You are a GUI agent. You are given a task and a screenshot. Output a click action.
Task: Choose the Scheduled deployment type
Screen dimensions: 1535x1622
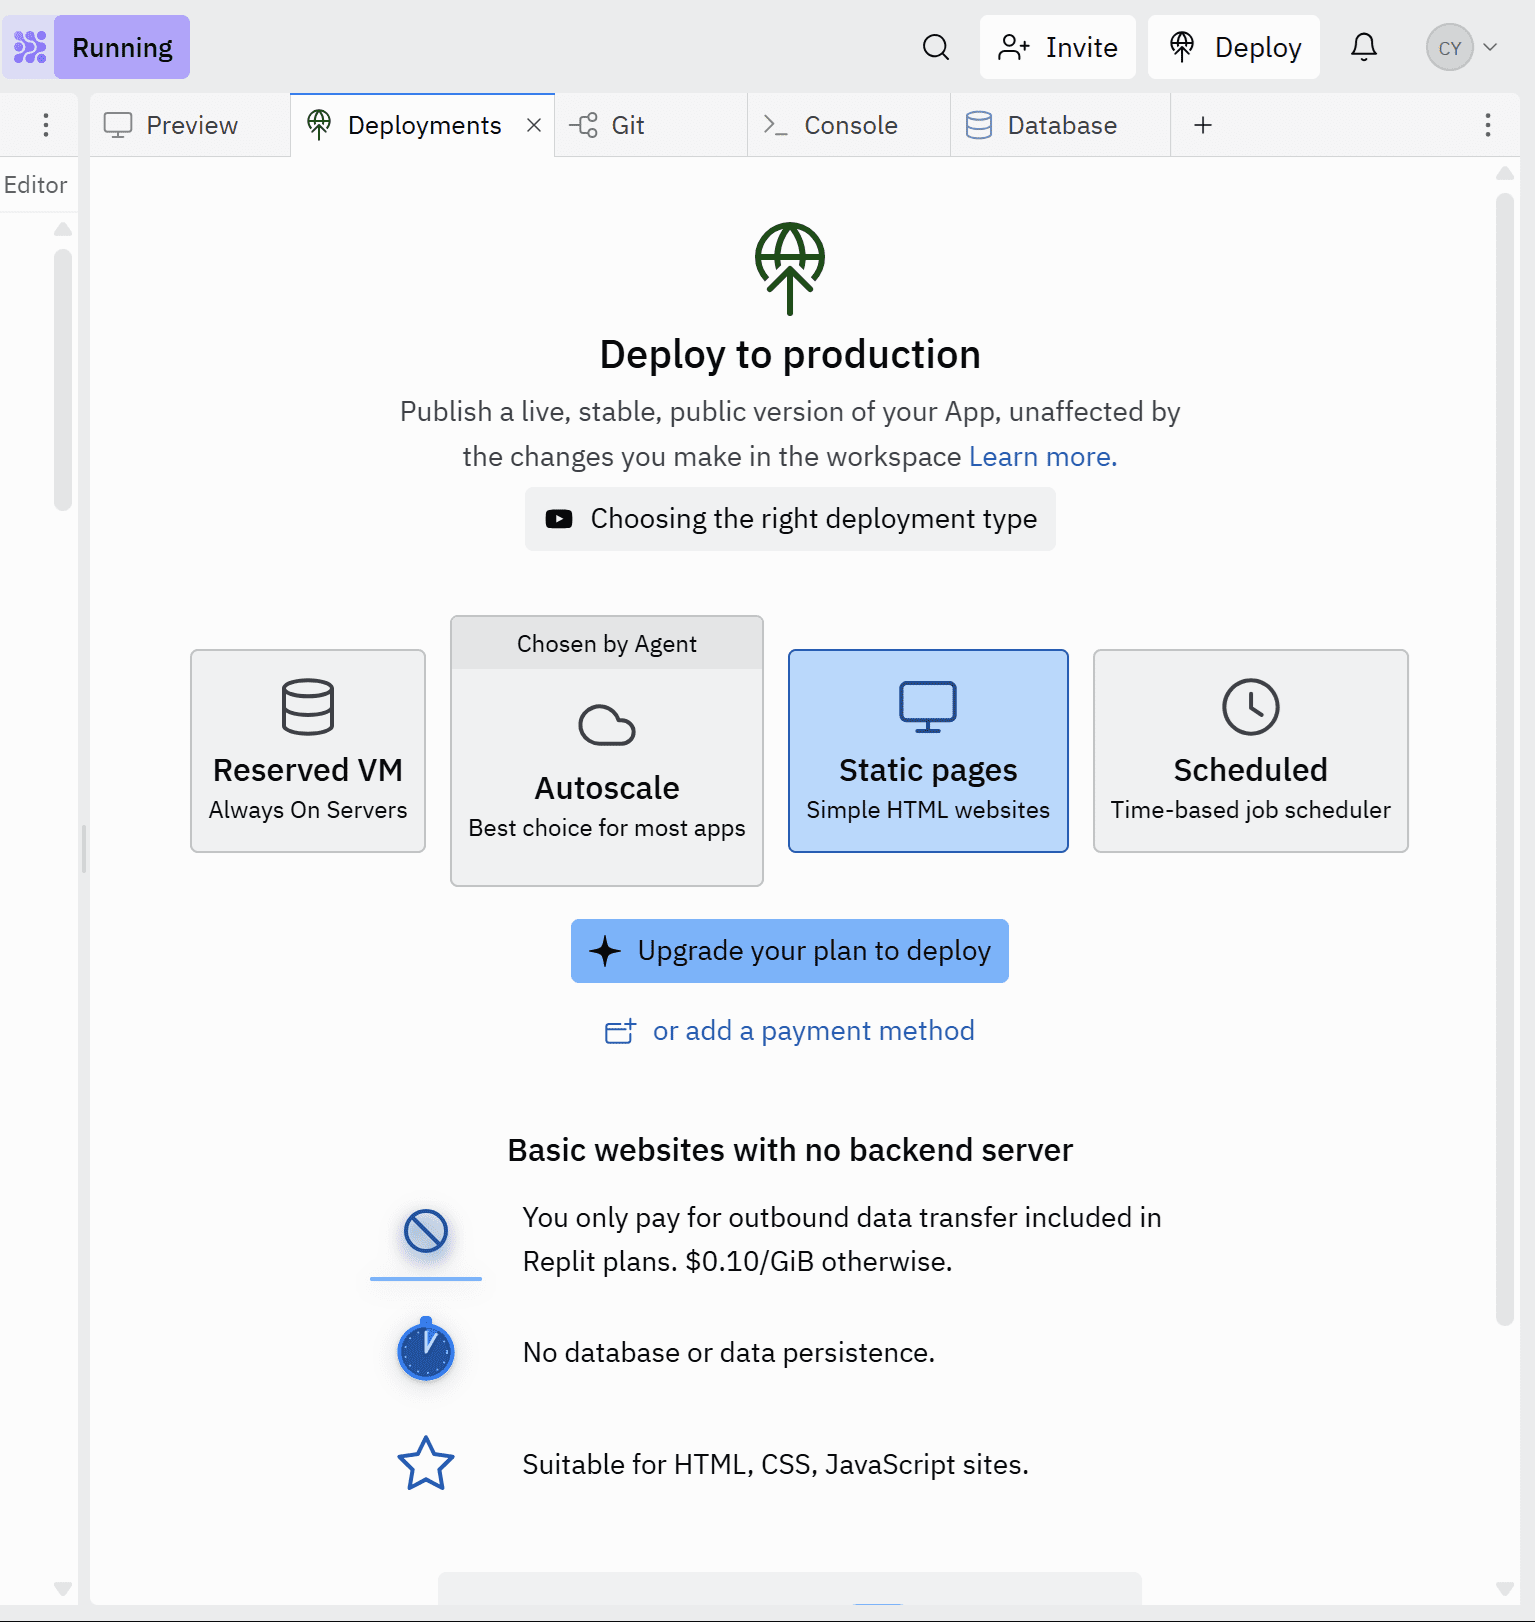click(1250, 751)
